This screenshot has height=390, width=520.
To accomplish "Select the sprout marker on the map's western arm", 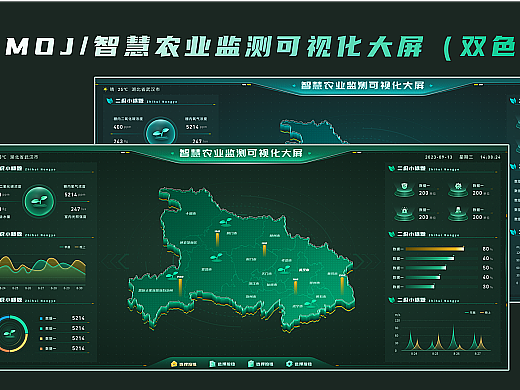I will click(172, 275).
